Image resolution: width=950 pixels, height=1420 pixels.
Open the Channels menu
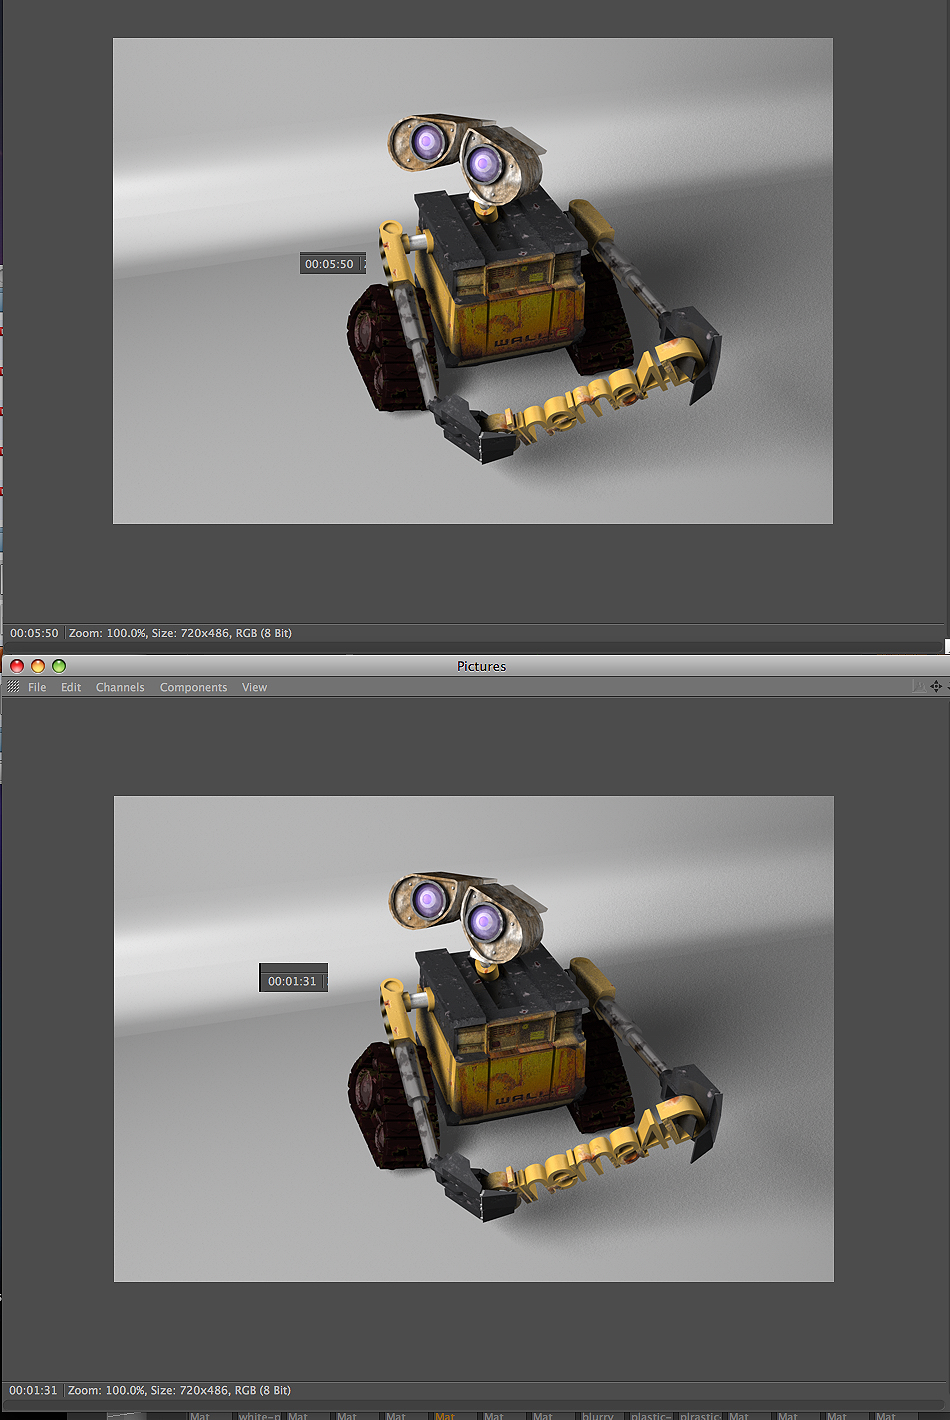click(x=120, y=687)
